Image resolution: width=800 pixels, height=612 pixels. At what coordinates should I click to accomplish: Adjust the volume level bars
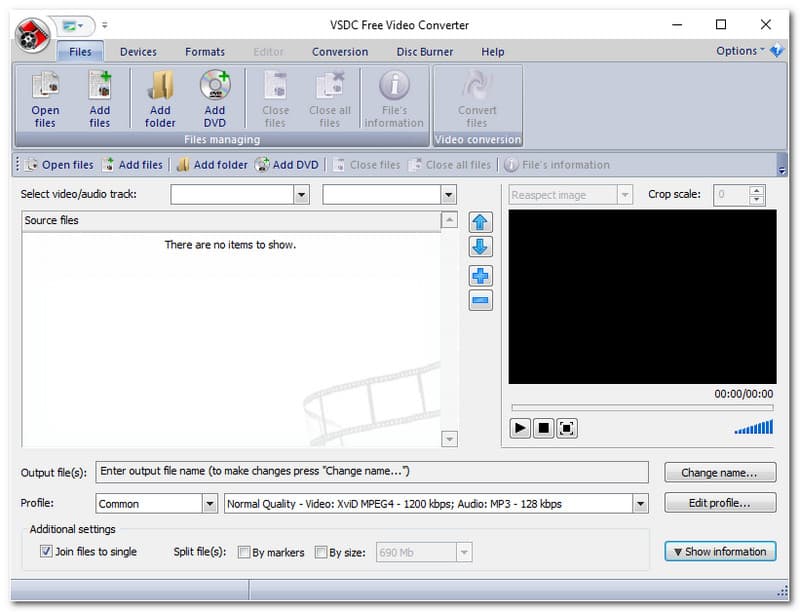click(x=754, y=427)
